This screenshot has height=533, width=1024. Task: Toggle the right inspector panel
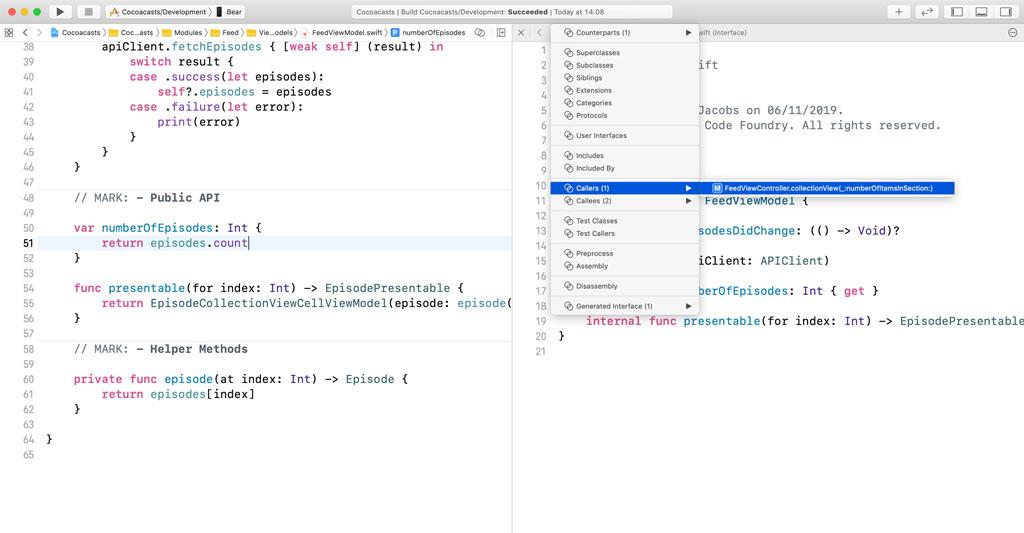click(1006, 12)
